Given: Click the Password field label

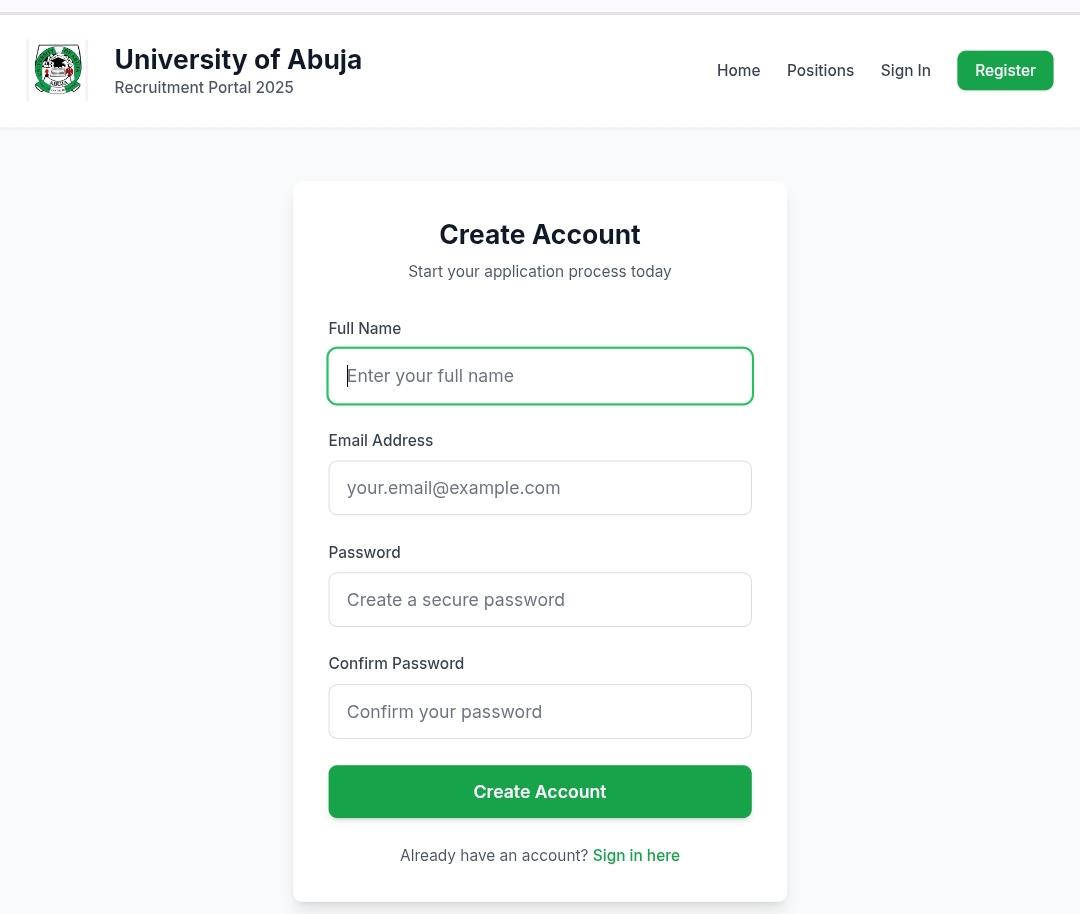Looking at the screenshot, I should coord(364,552).
